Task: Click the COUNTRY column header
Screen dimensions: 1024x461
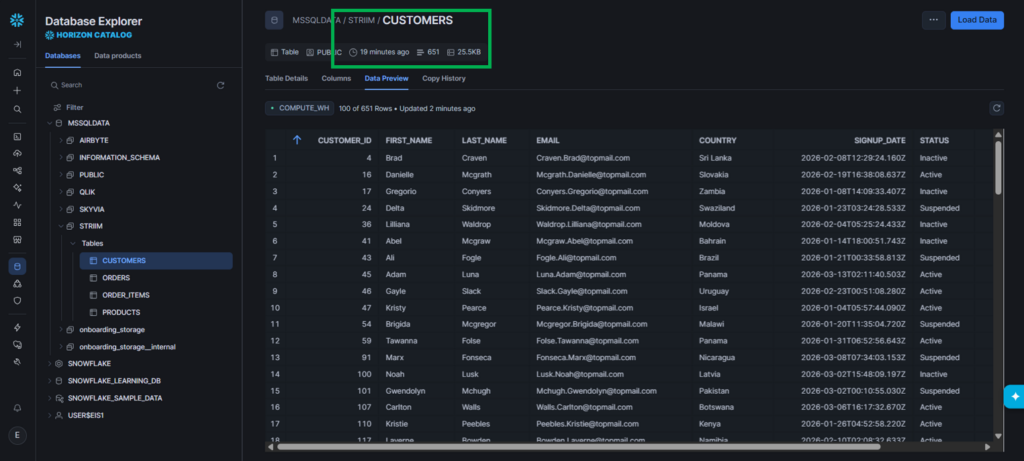Action: coord(717,140)
